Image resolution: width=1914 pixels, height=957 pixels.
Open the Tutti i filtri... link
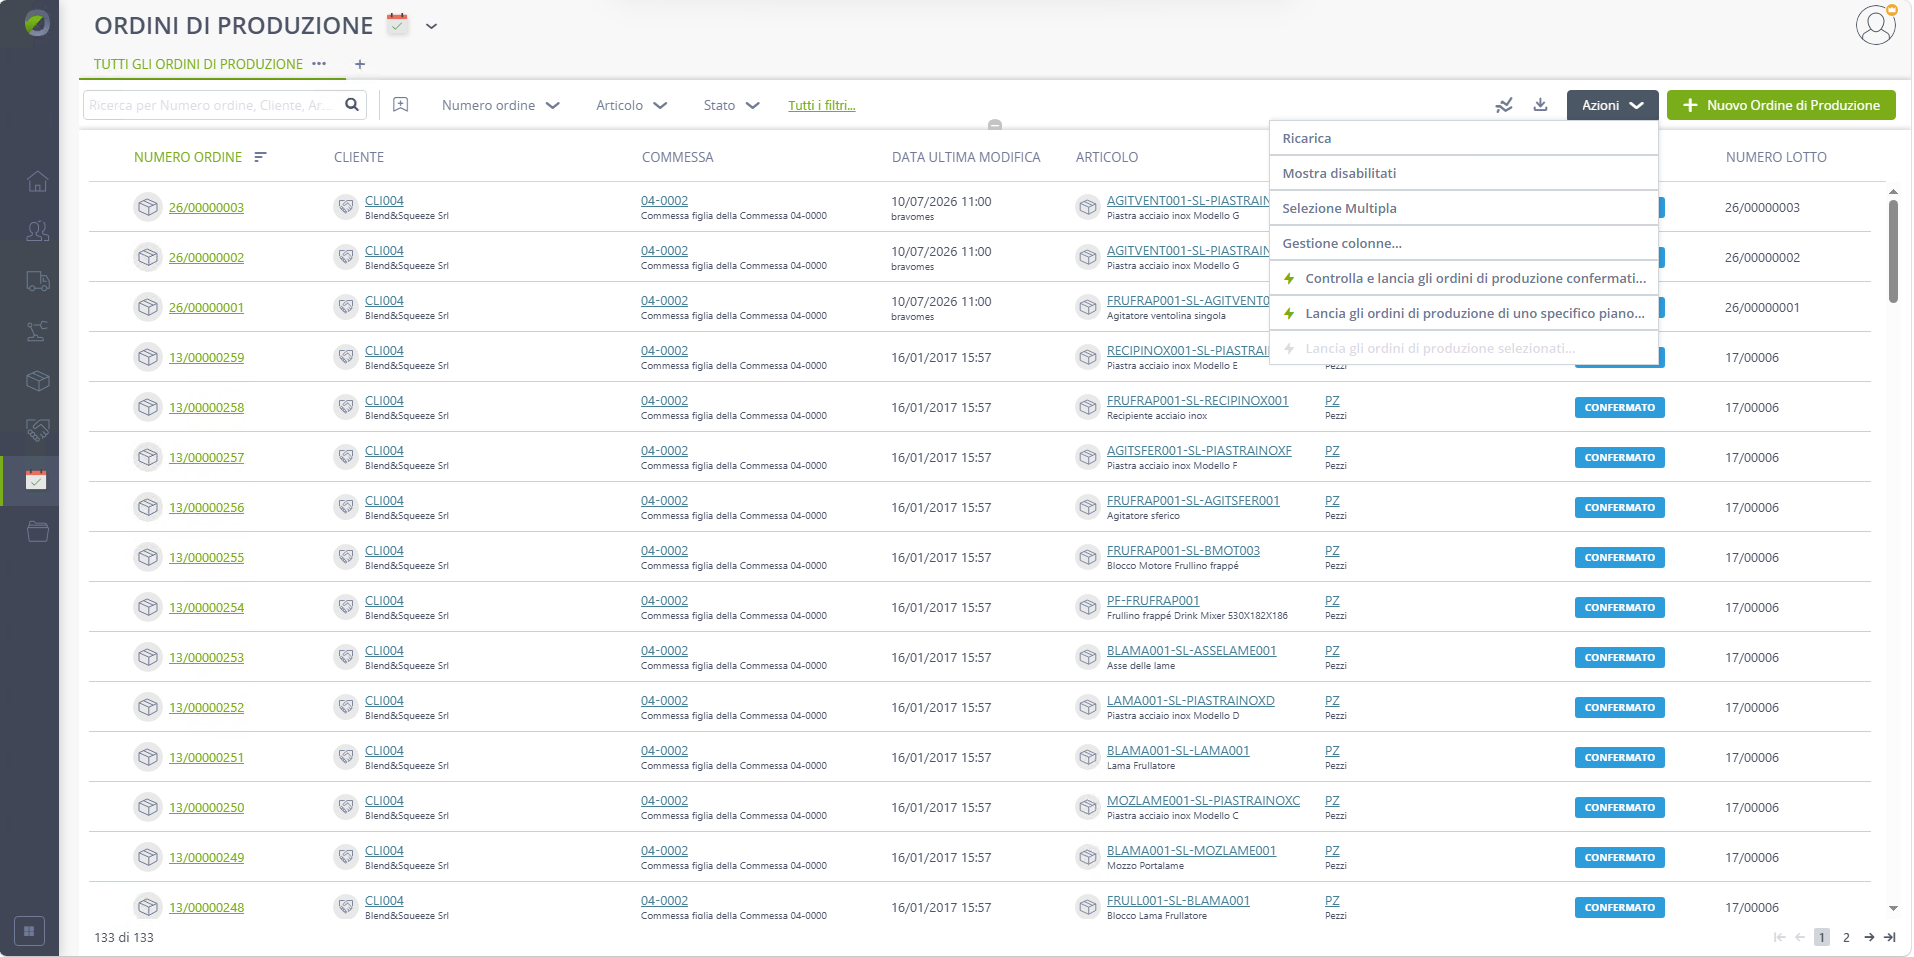pos(821,105)
